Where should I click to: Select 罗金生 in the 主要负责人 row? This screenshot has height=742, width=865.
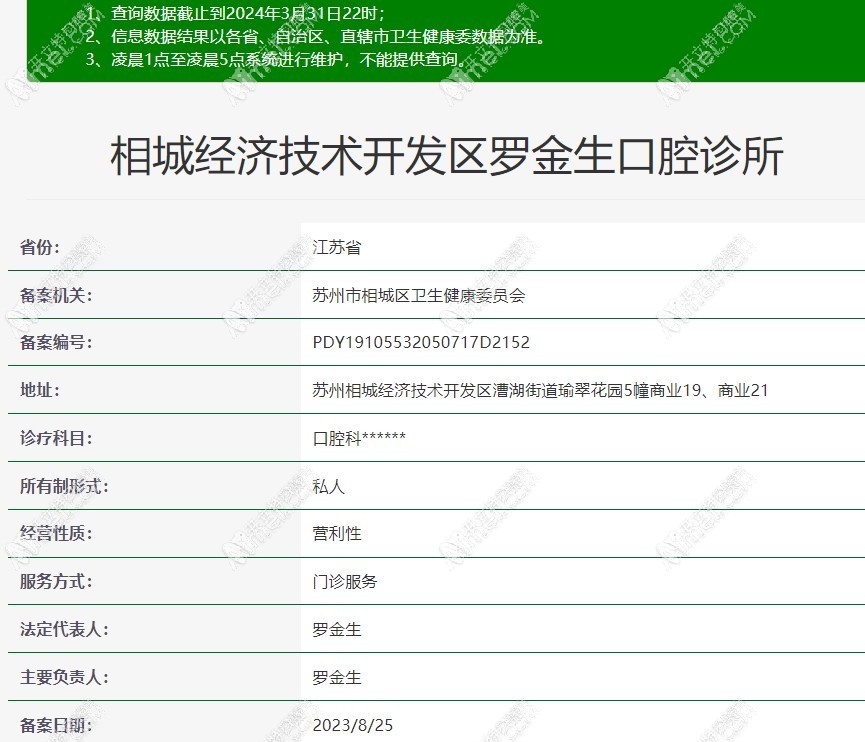(337, 677)
